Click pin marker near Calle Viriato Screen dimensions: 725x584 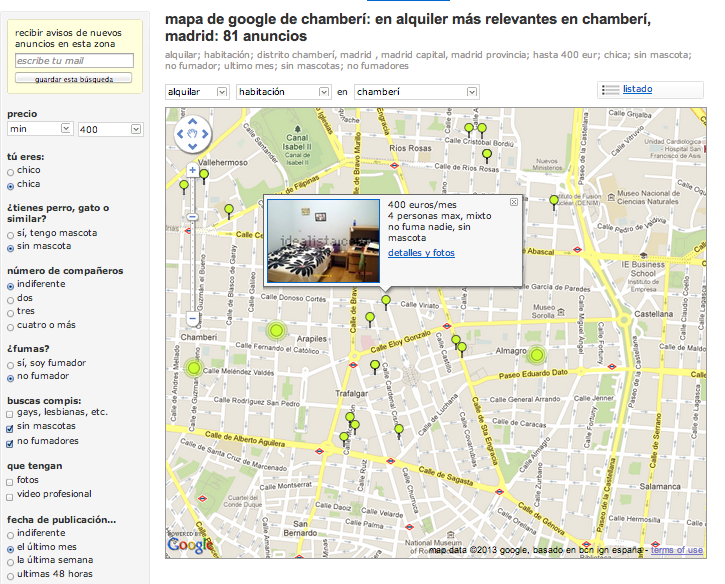point(386,303)
